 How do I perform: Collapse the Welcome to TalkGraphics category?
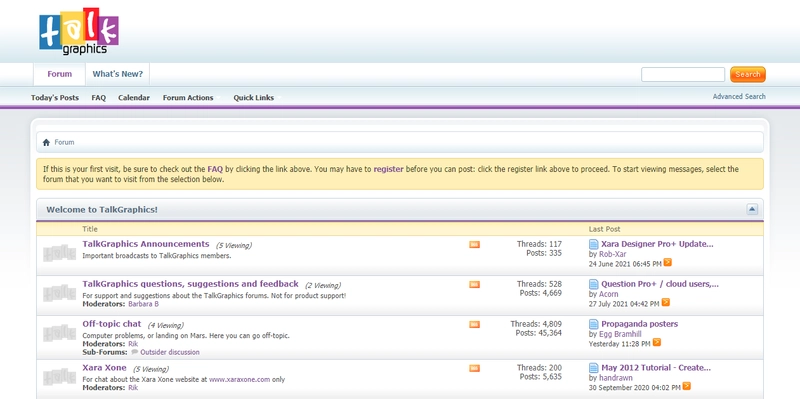coord(752,209)
